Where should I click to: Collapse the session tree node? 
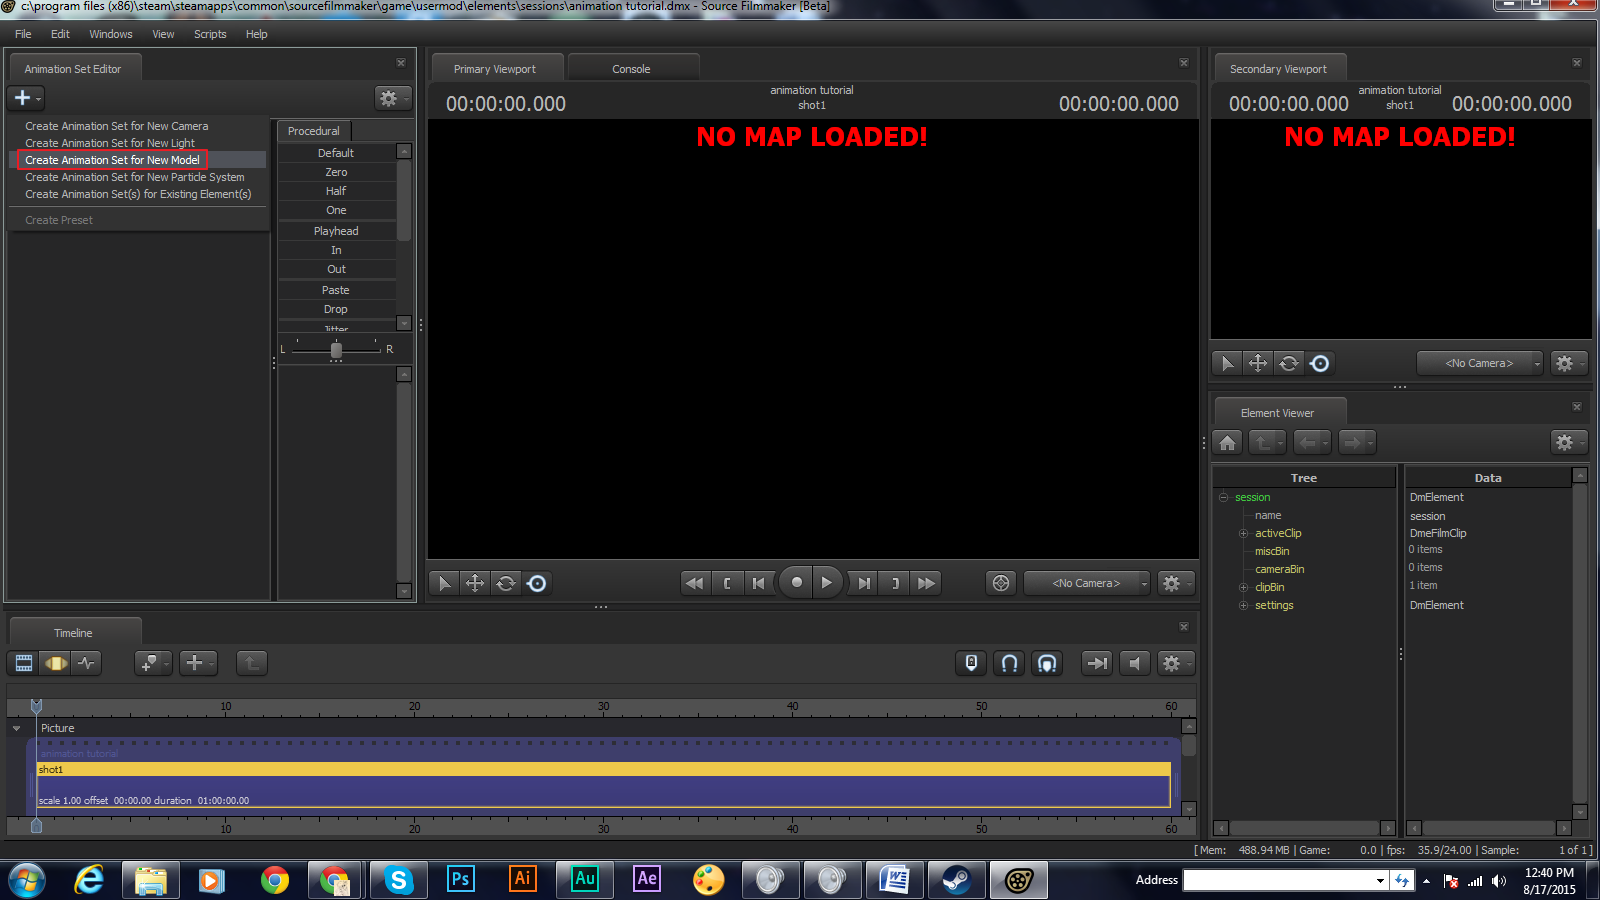pyautogui.click(x=1223, y=497)
